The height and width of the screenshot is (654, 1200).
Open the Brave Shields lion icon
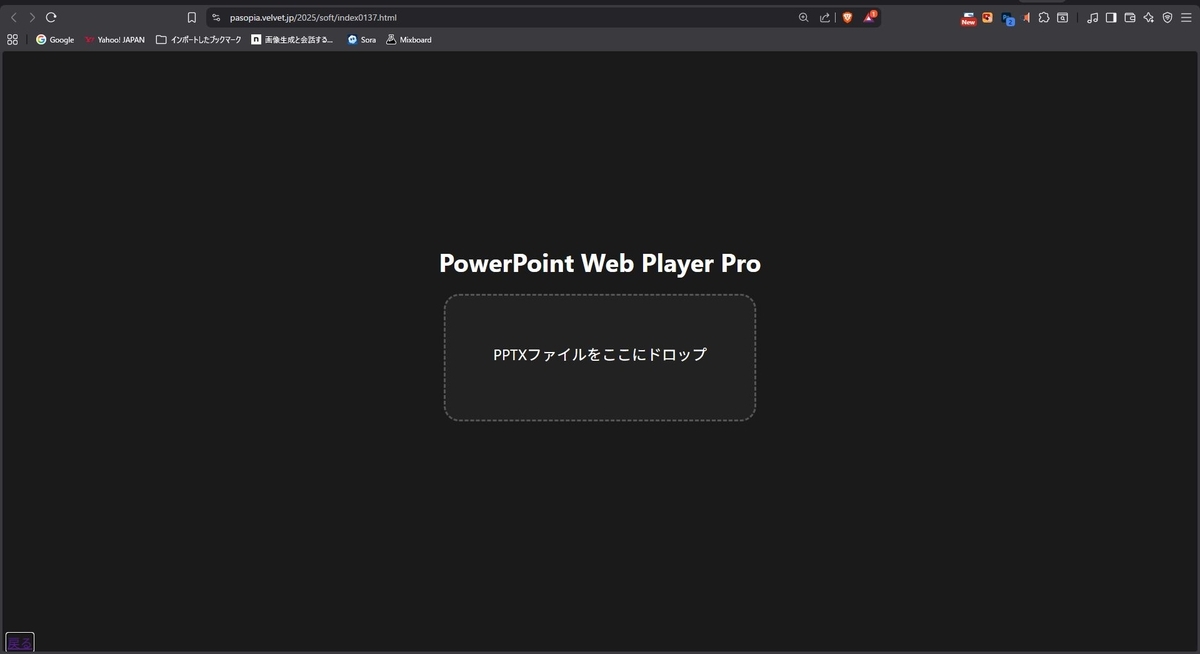(x=847, y=17)
